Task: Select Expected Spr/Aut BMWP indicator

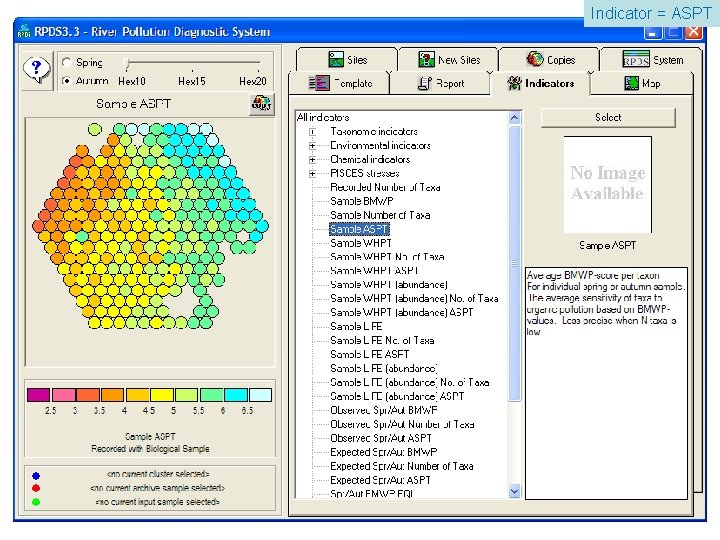Action: (x=383, y=452)
